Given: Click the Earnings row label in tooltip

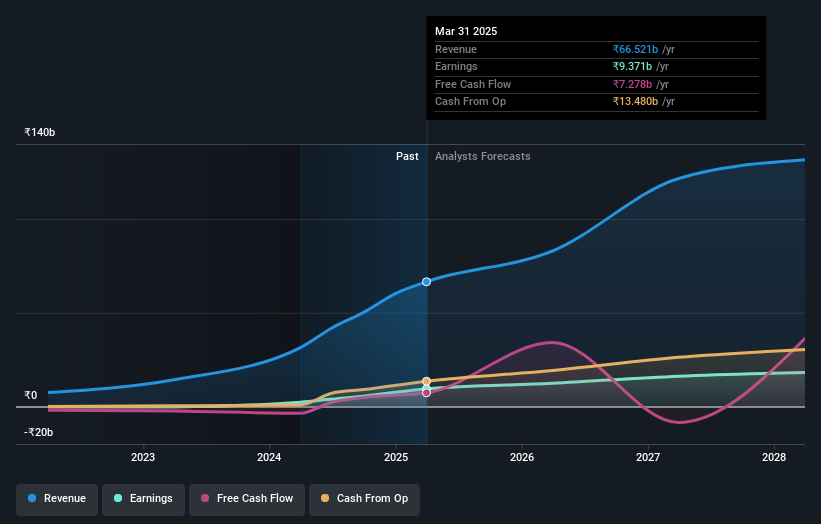Looking at the screenshot, I should [456, 66].
